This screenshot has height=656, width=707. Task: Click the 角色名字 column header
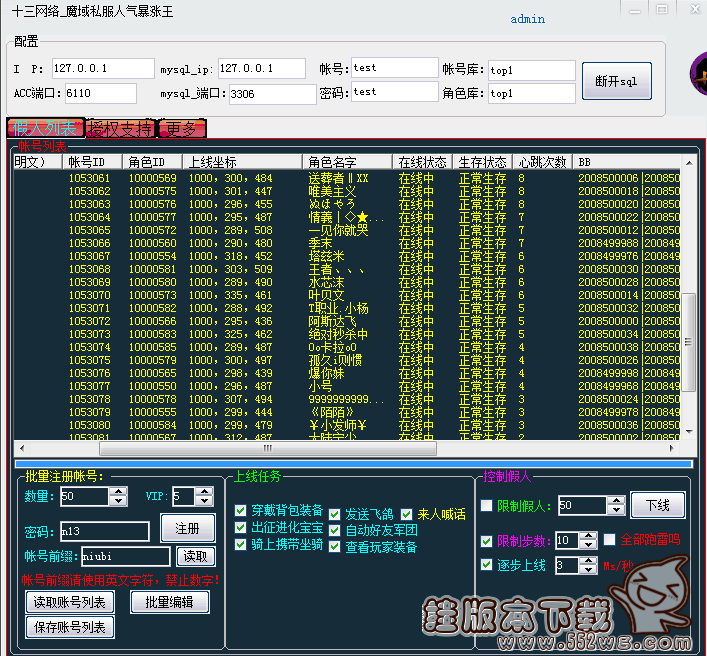click(347, 162)
